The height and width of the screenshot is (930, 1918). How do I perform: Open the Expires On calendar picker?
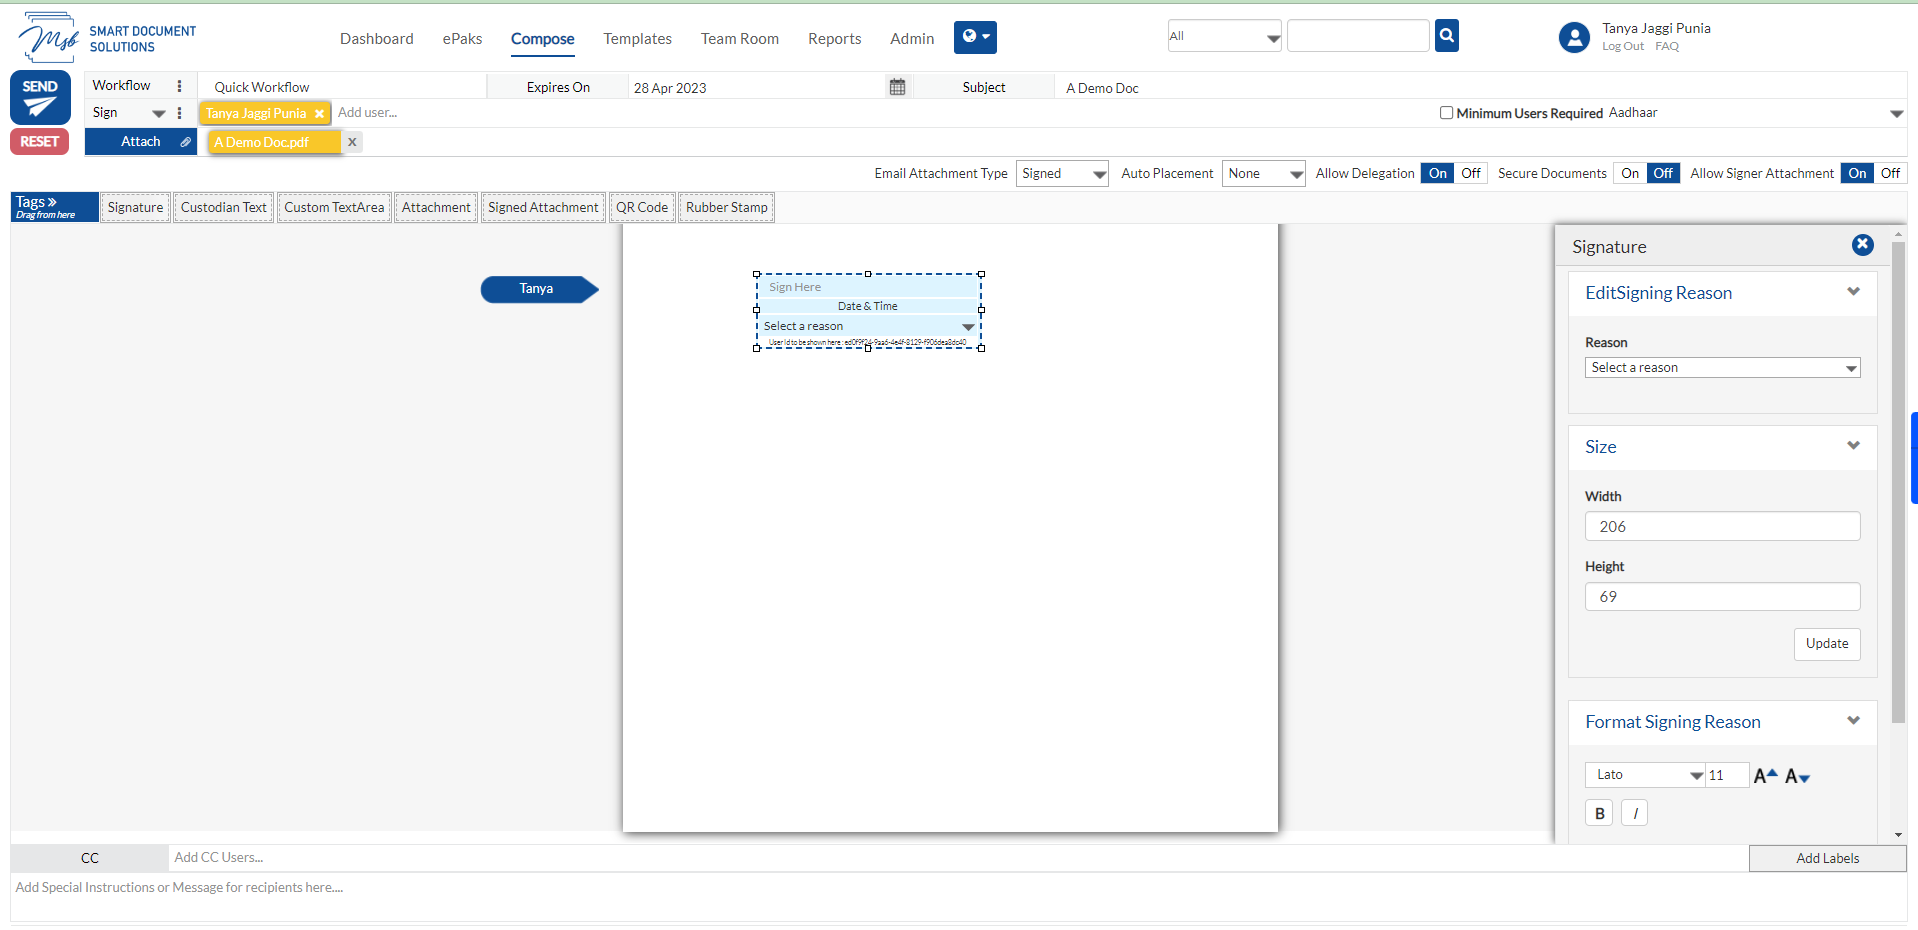pos(897,87)
